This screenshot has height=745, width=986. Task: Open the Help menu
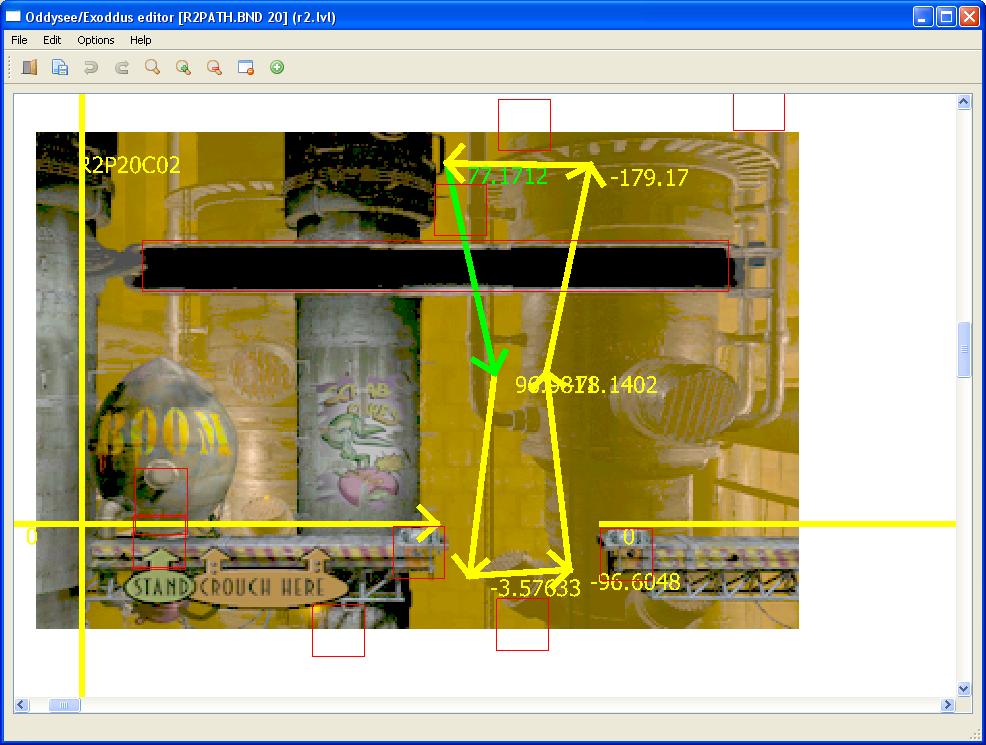(x=141, y=40)
